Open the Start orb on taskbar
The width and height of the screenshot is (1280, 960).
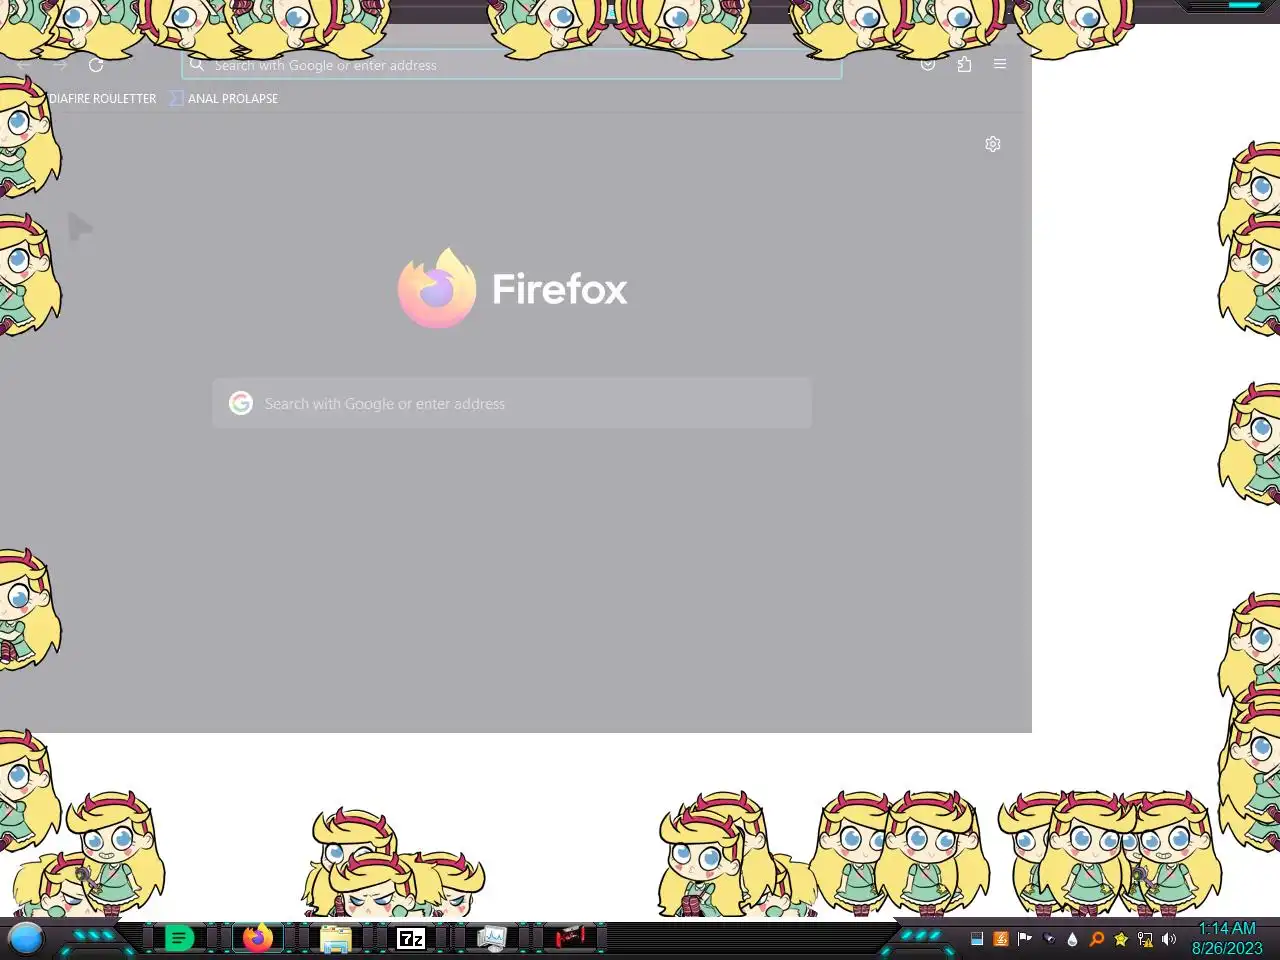[x=26, y=939]
